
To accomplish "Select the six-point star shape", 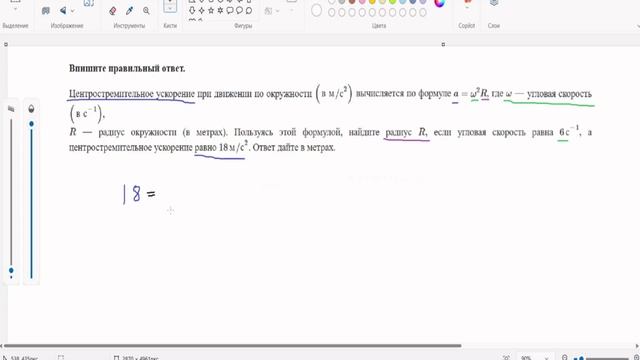I will click(x=220, y=10).
